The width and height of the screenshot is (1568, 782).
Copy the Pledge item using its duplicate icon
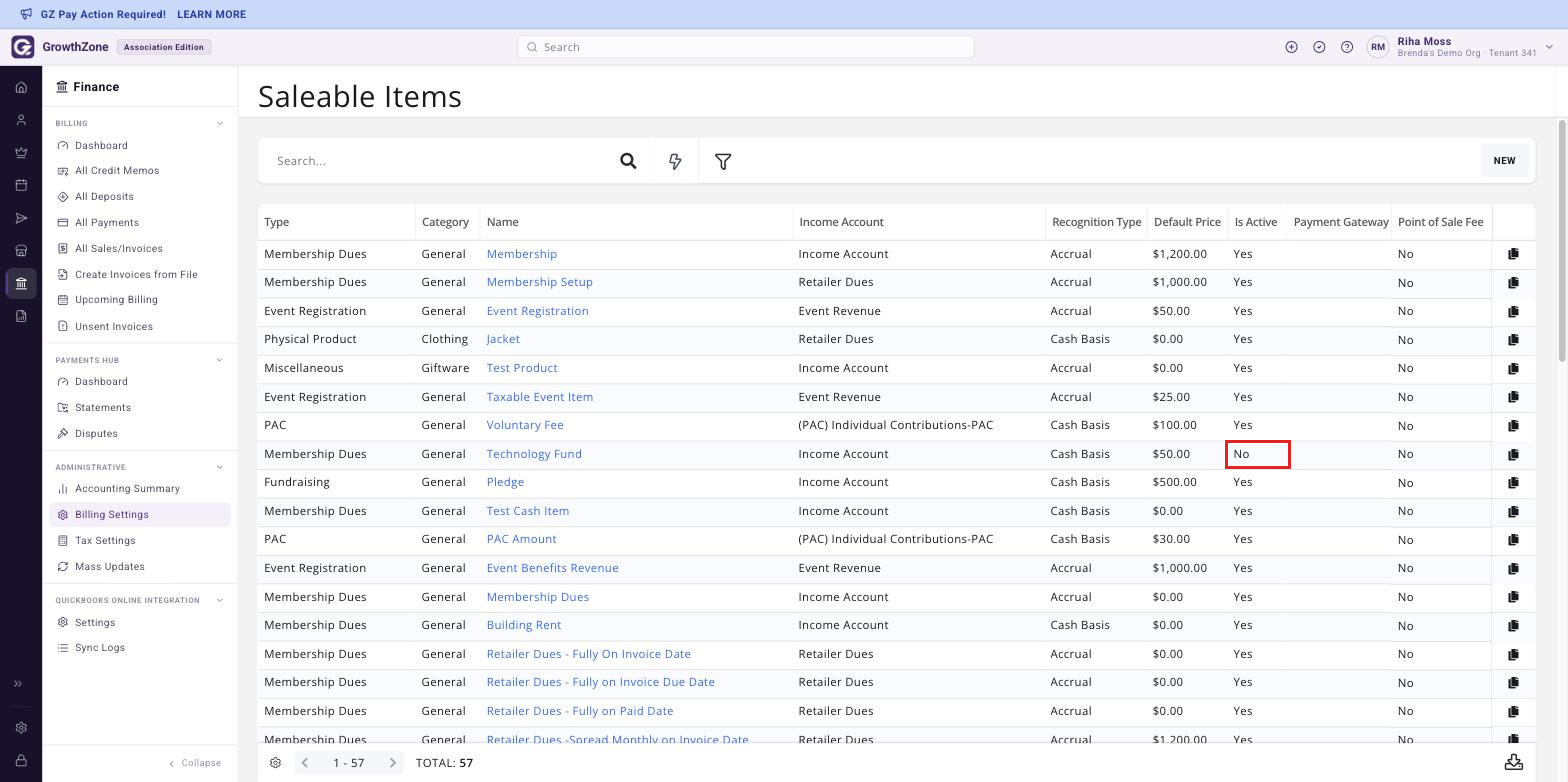(1513, 482)
